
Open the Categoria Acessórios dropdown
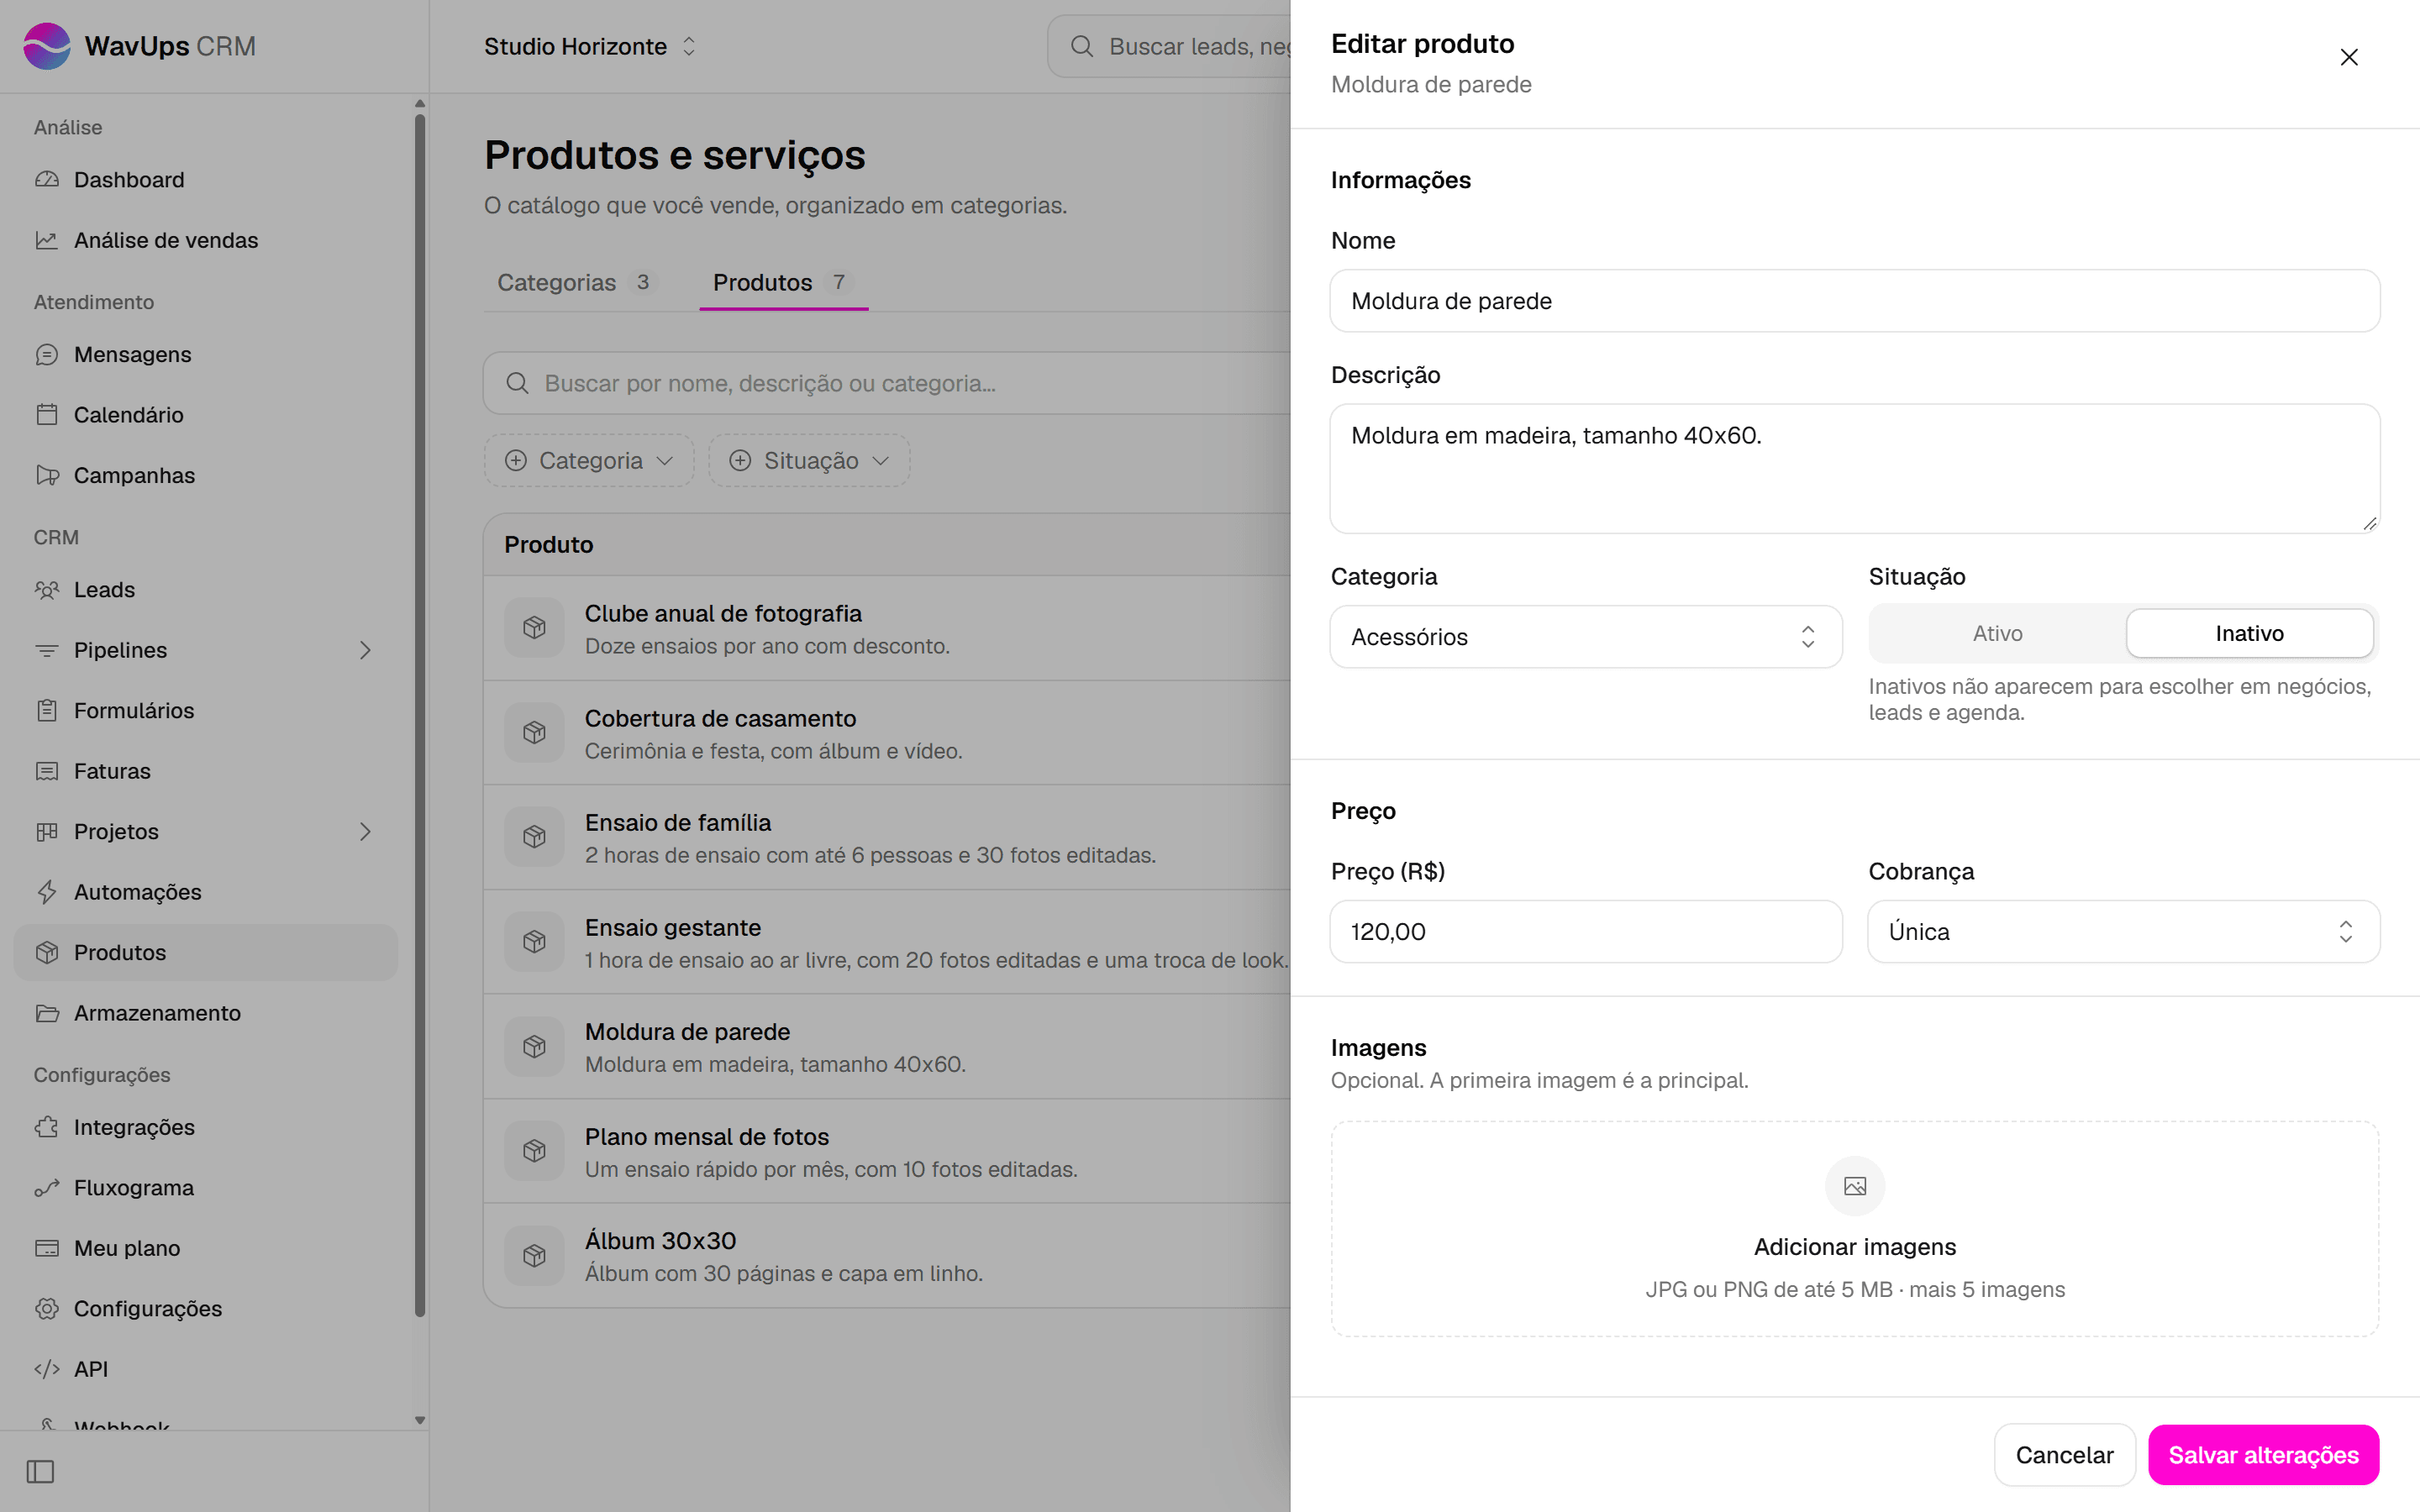(1586, 637)
